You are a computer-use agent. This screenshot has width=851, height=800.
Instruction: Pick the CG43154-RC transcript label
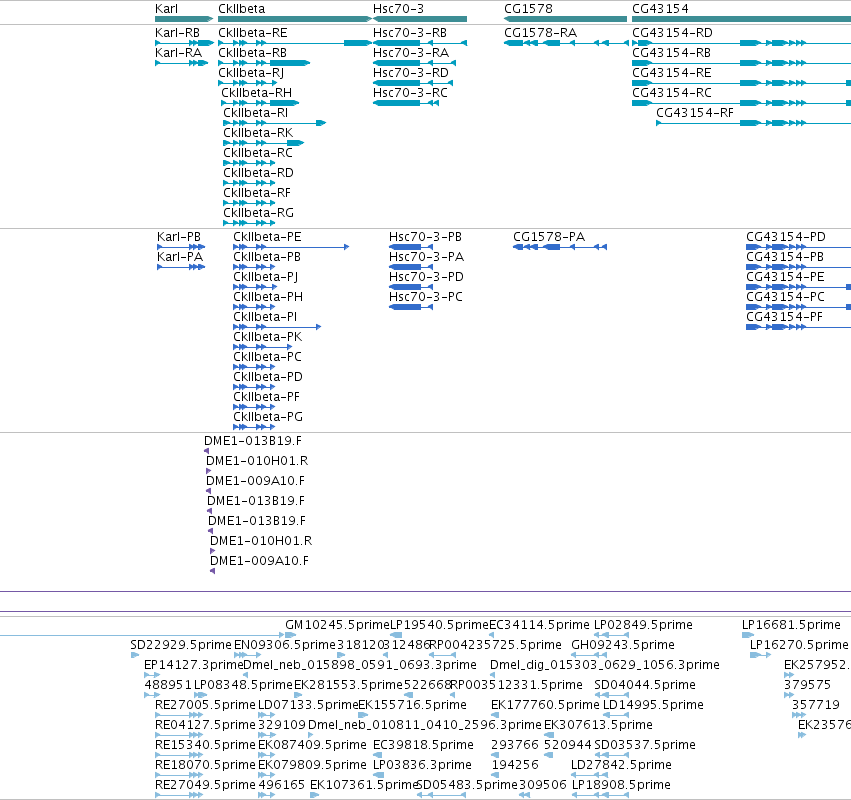coord(672,93)
